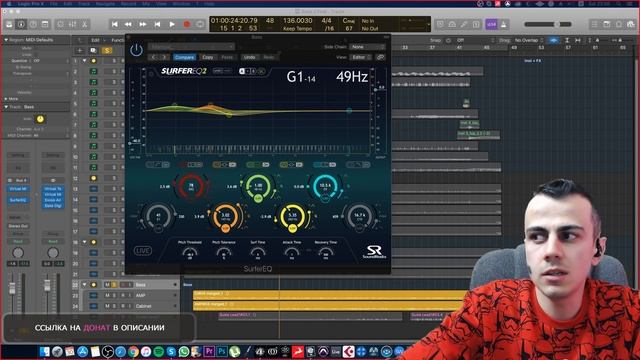This screenshot has height=360, width=640.
Task: Toggle Cycle mode button
Action: pyautogui.click(x=200, y=24)
